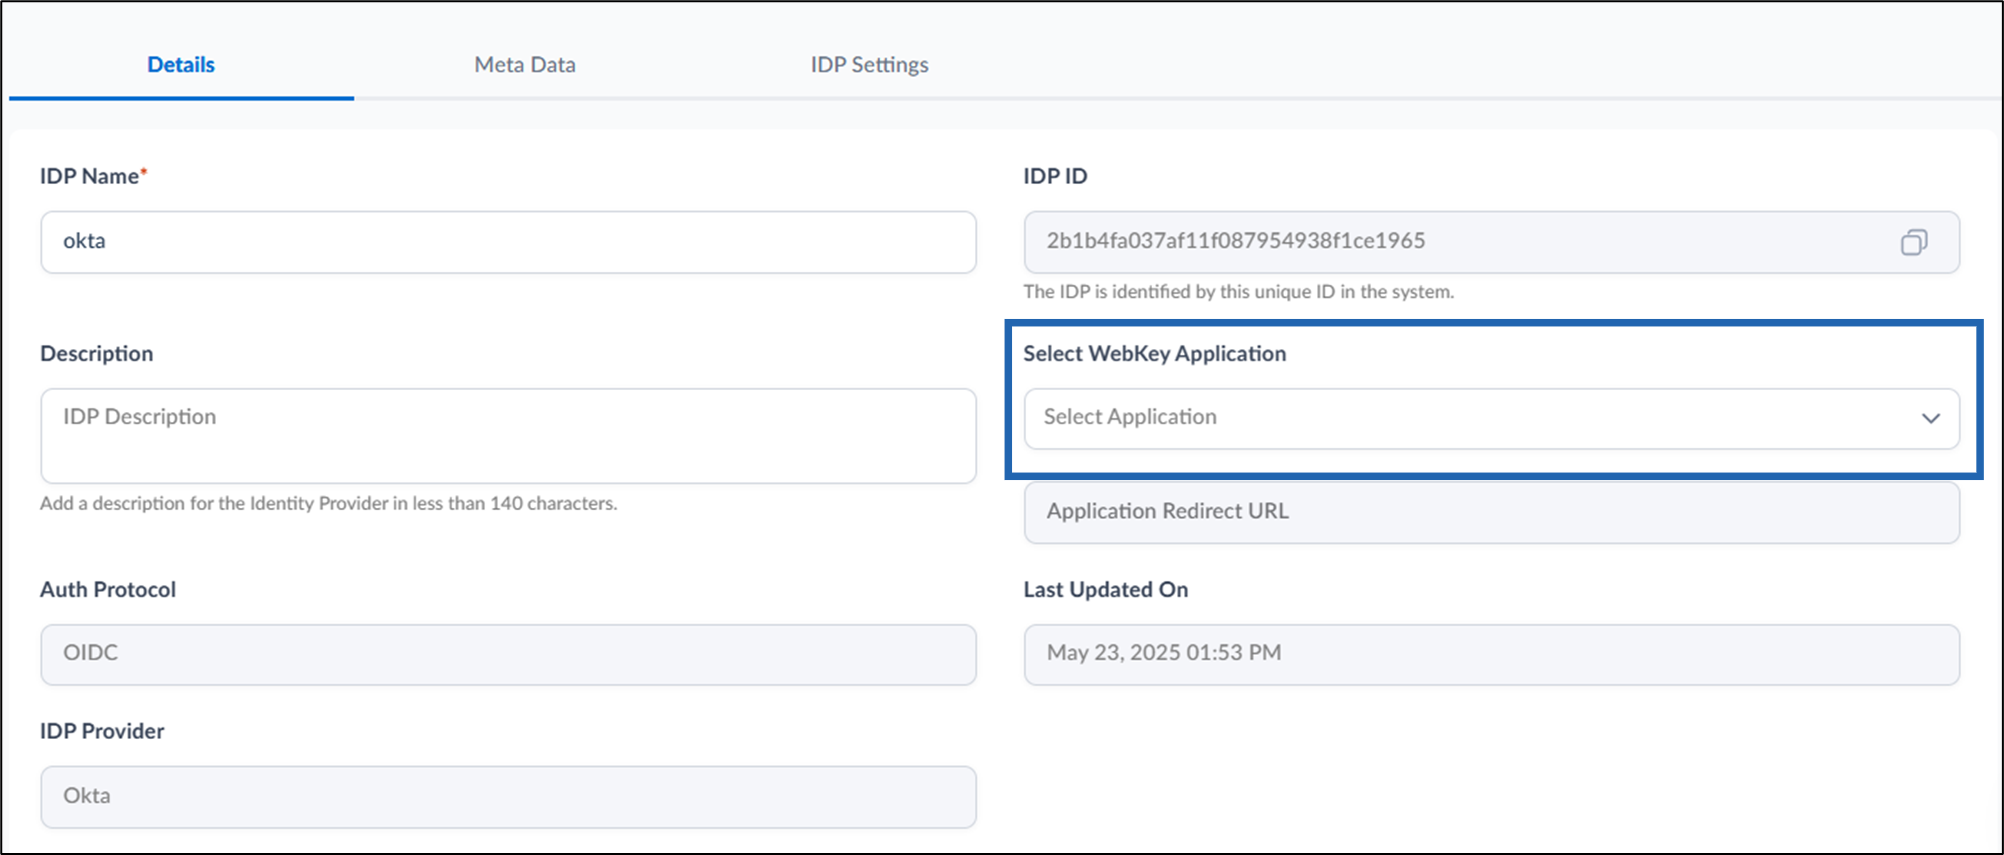Click the IDP ID field value
Image resolution: width=2004 pixels, height=855 pixels.
(x=1491, y=242)
